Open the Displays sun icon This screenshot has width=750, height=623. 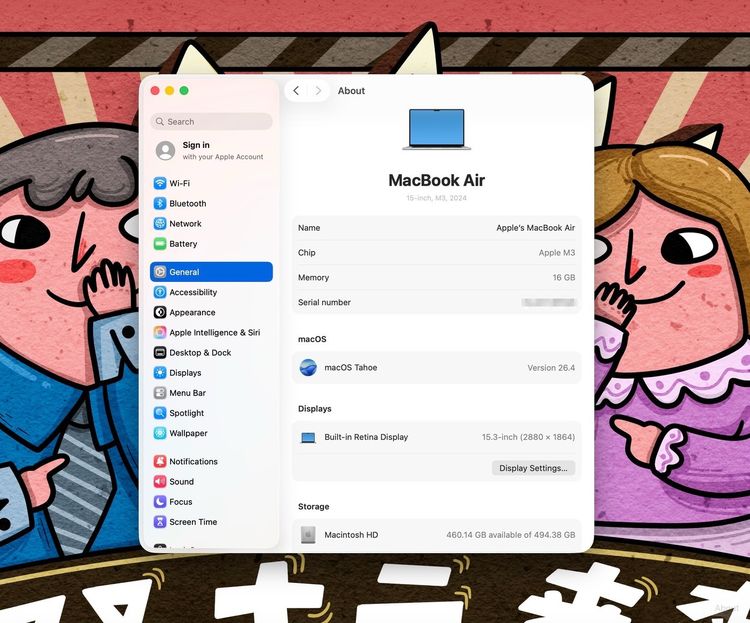pos(160,373)
